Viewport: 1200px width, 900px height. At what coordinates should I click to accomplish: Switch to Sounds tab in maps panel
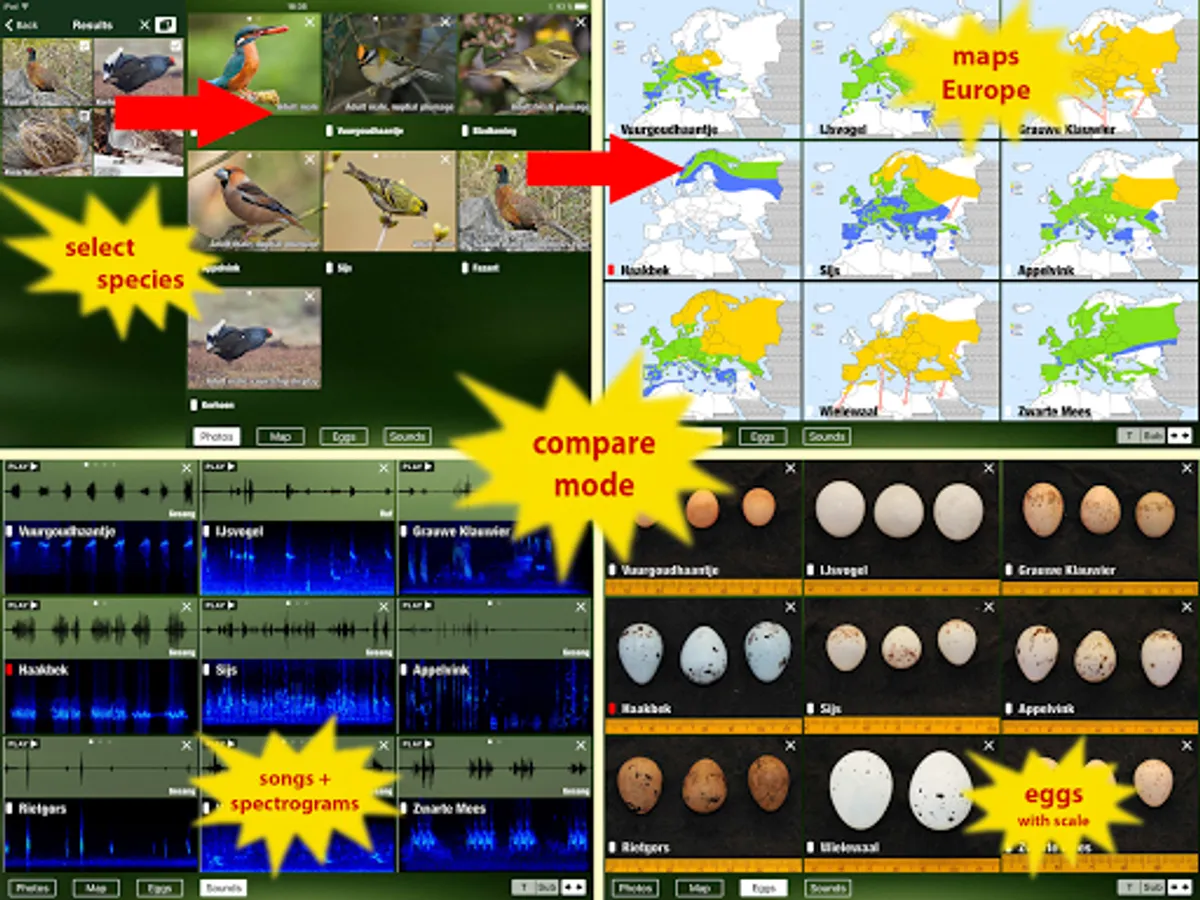[x=827, y=436]
